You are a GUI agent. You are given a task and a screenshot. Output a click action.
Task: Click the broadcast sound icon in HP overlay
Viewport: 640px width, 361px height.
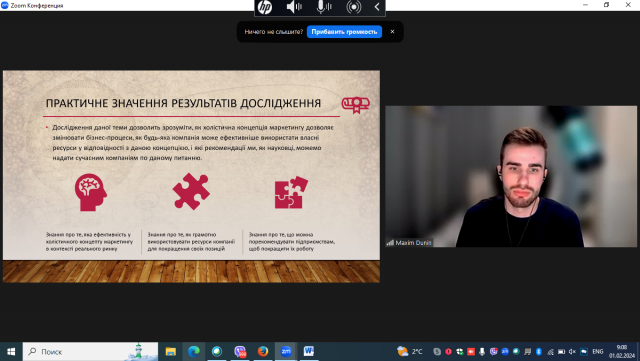point(353,7)
